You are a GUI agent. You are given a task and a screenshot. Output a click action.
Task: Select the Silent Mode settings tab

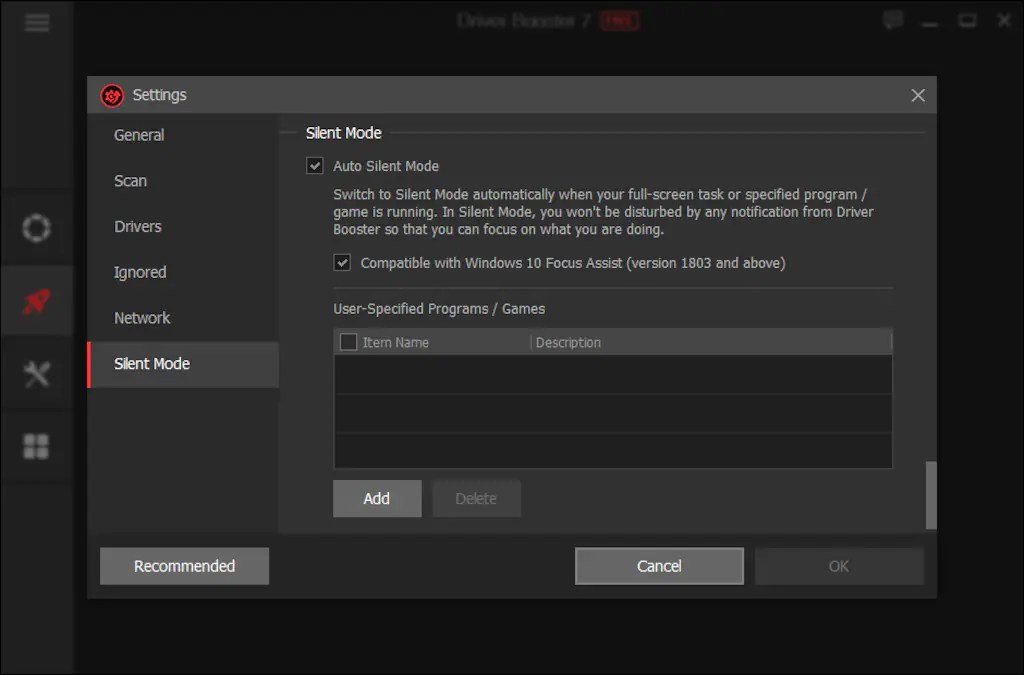(183, 364)
